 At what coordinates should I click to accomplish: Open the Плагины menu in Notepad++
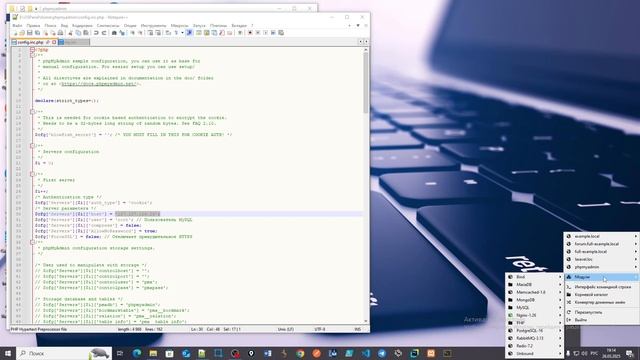(x=218, y=26)
